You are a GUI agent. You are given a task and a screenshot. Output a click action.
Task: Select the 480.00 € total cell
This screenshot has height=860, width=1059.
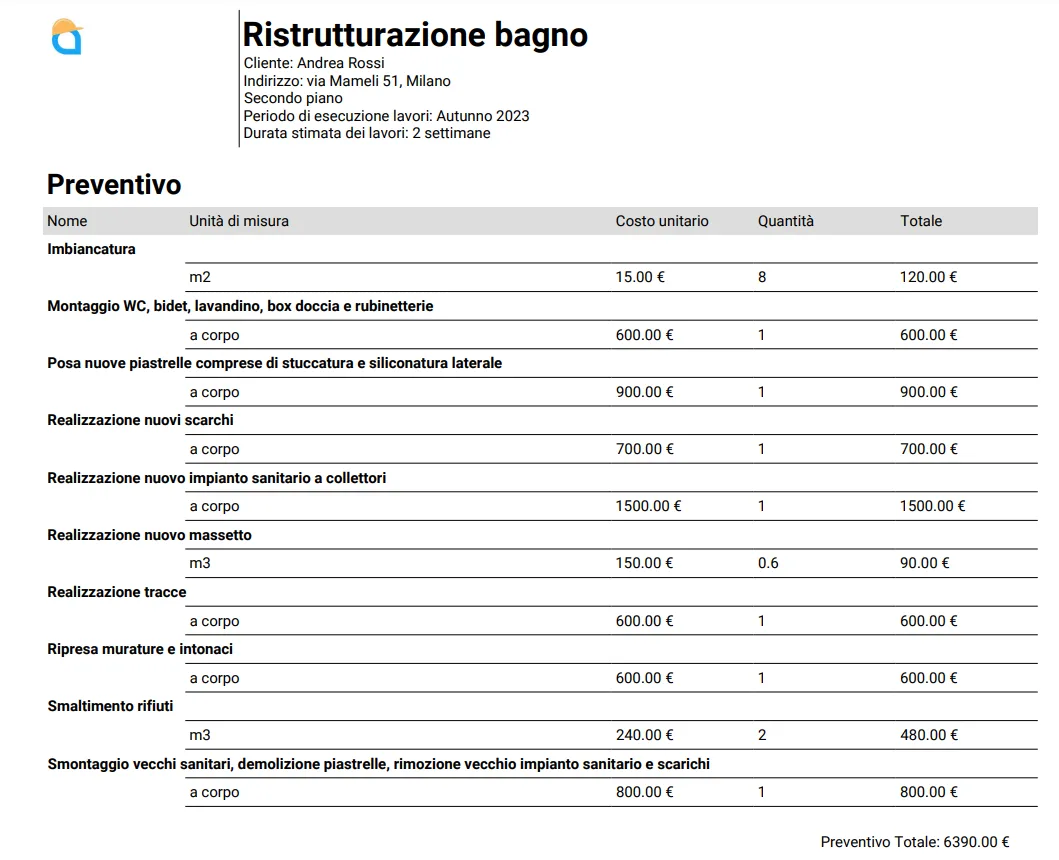point(929,735)
